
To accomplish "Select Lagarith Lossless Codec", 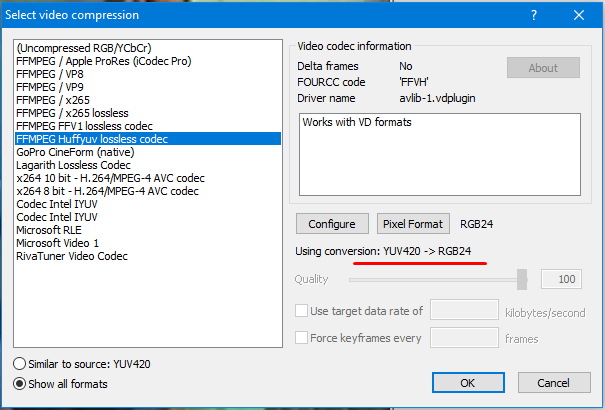I will click(x=73, y=165).
